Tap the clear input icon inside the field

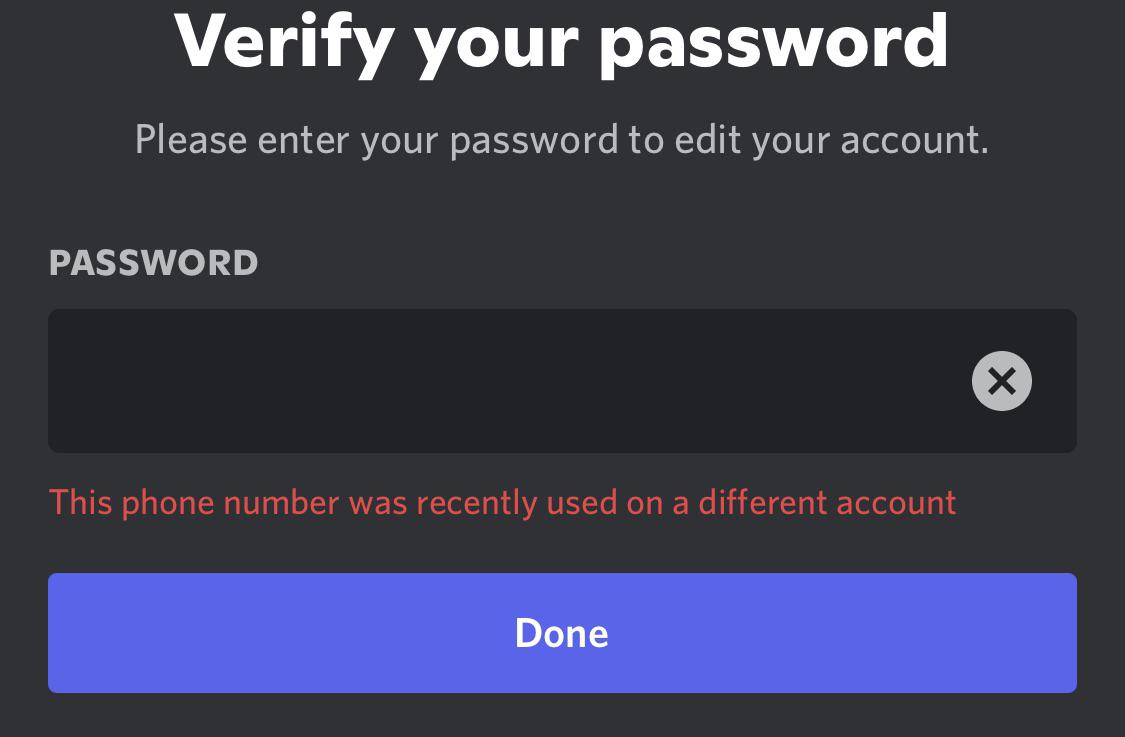tap(1001, 381)
